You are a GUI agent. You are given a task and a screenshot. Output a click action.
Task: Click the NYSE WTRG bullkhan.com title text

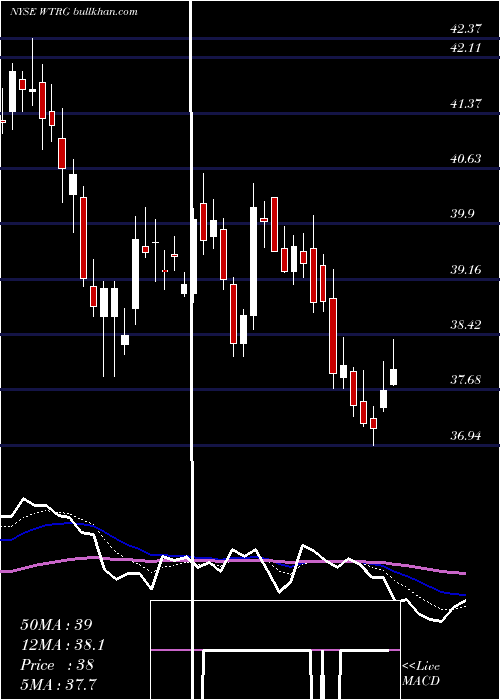coord(74,12)
